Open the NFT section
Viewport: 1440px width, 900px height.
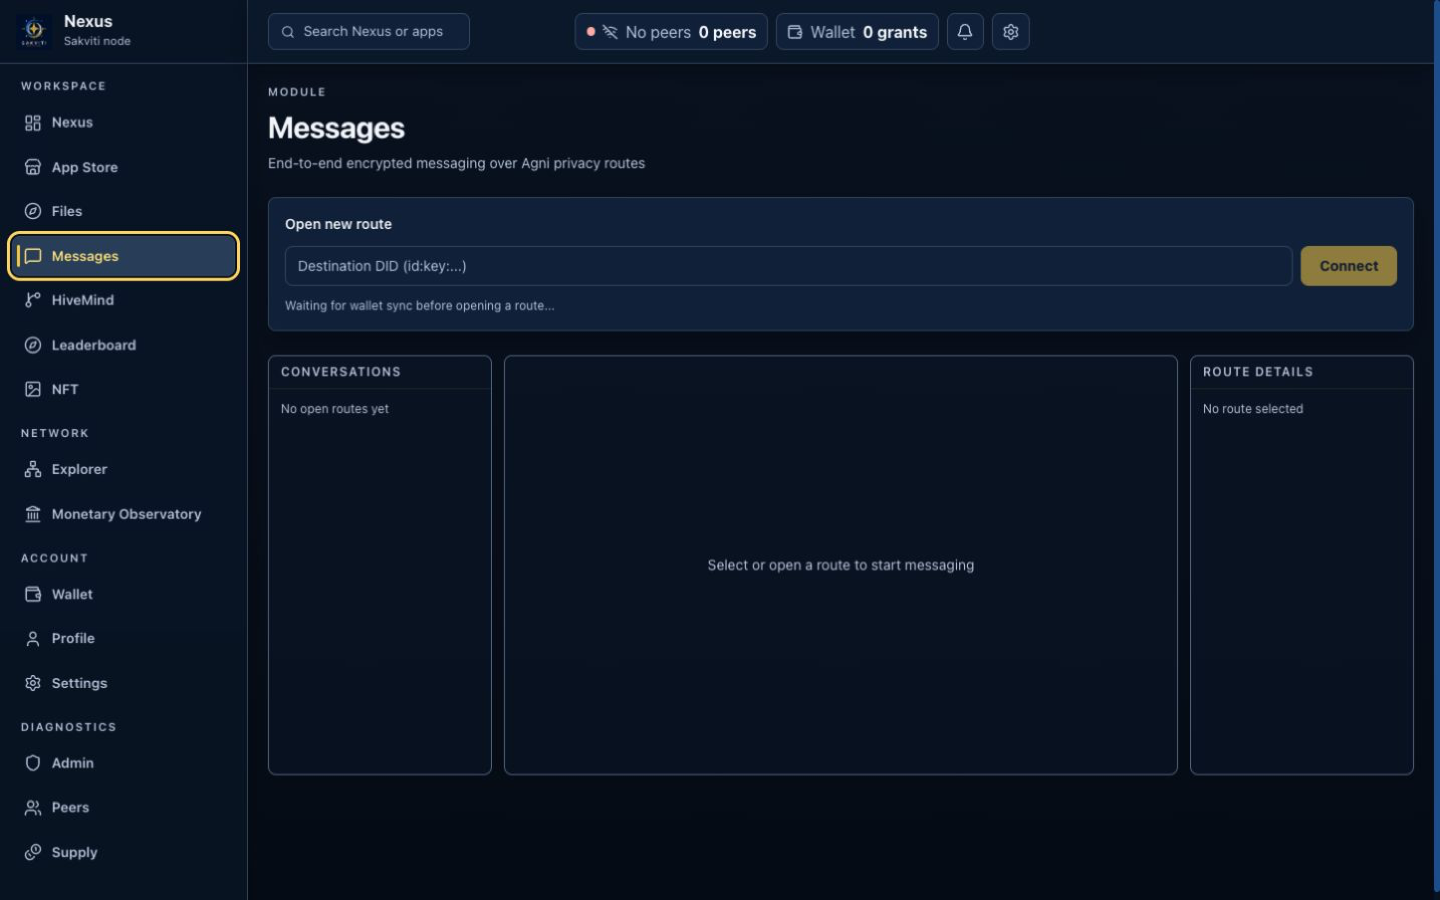123,389
